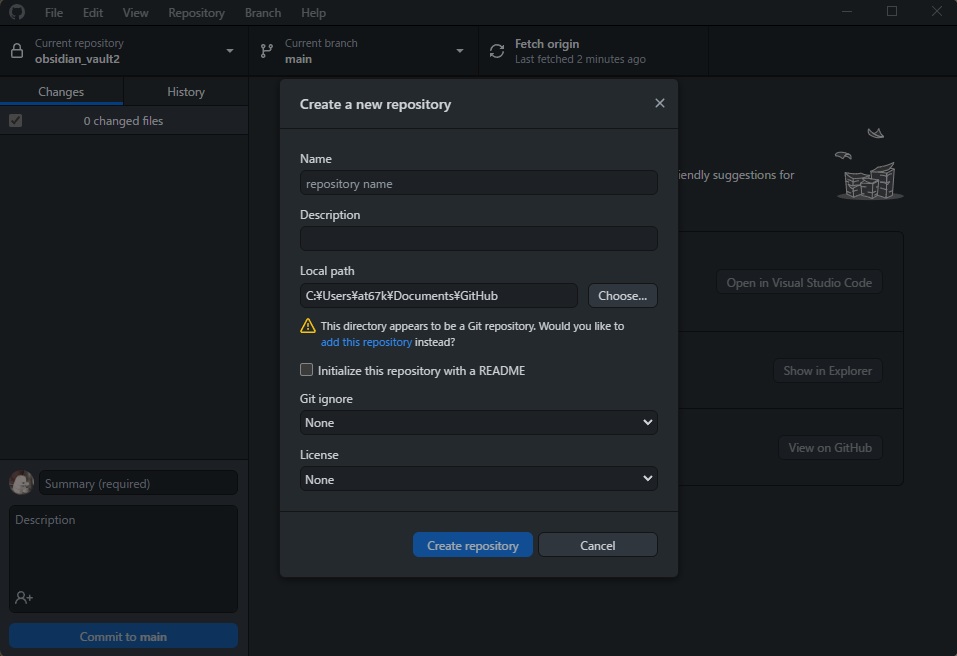Image resolution: width=957 pixels, height=656 pixels.
Task: Switch to the History tab
Action: point(185,90)
